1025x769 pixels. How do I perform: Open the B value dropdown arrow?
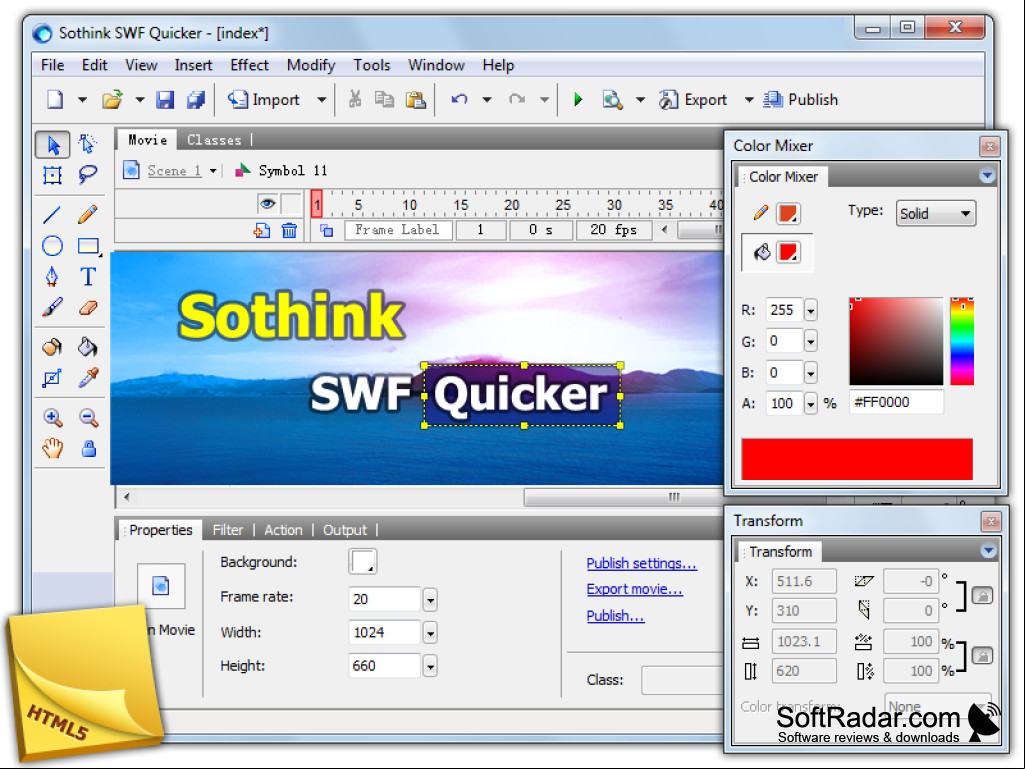coord(811,373)
